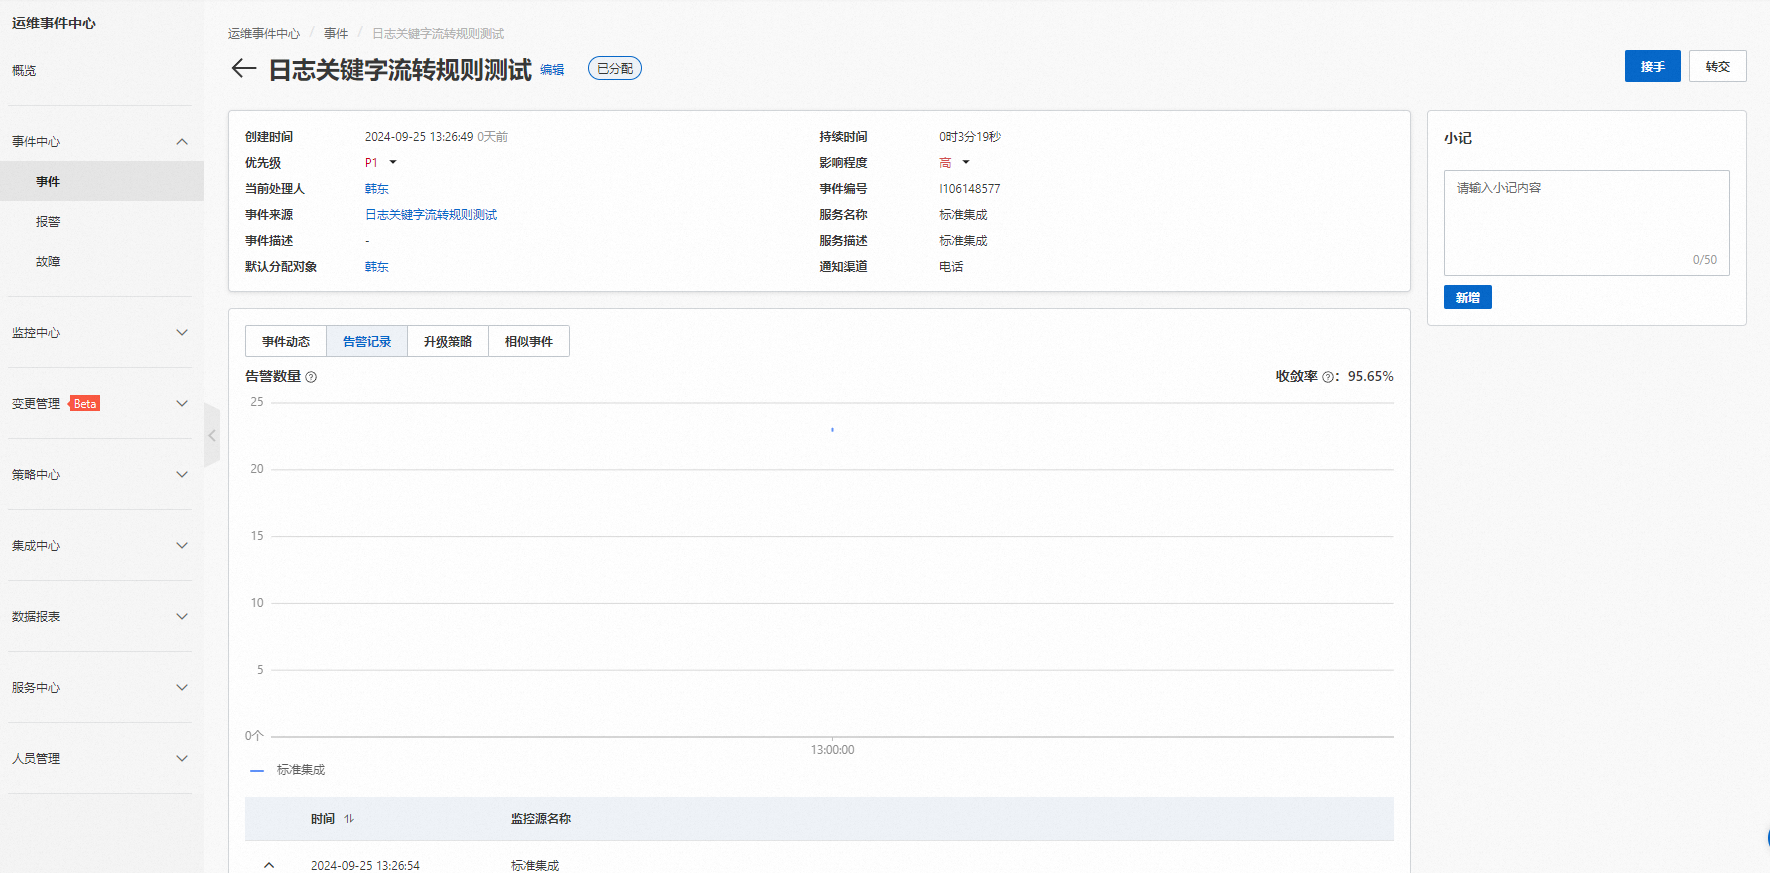Click the 监控源名称 column header
1770x873 pixels.
[x=541, y=819]
